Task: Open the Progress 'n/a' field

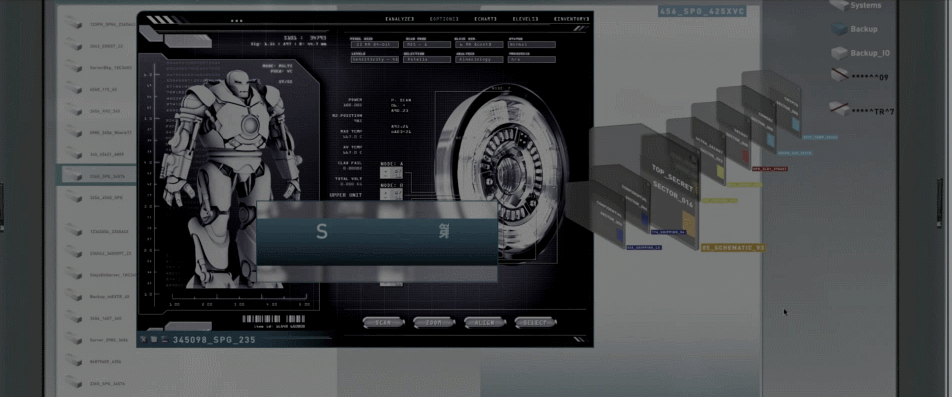Action: [x=531, y=59]
